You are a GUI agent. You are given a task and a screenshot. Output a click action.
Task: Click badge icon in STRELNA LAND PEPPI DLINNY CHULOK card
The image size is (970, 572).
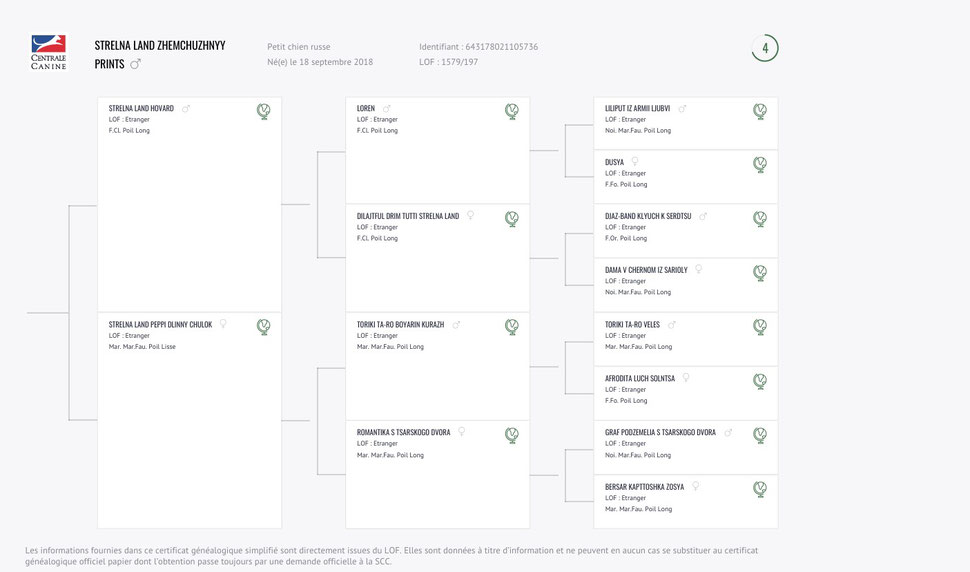tap(264, 327)
